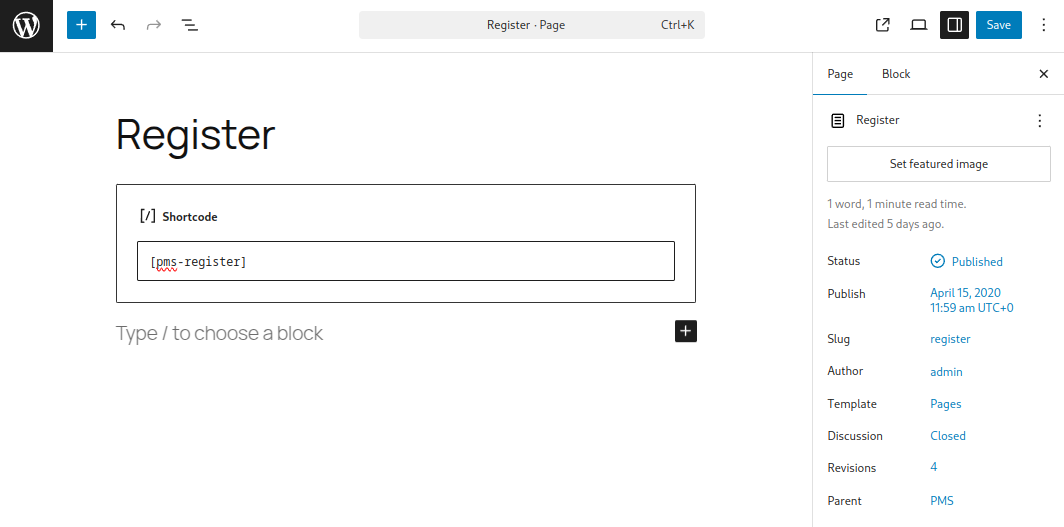1064x527 pixels.
Task: Open the Document Overview list icon
Action: coord(189,25)
